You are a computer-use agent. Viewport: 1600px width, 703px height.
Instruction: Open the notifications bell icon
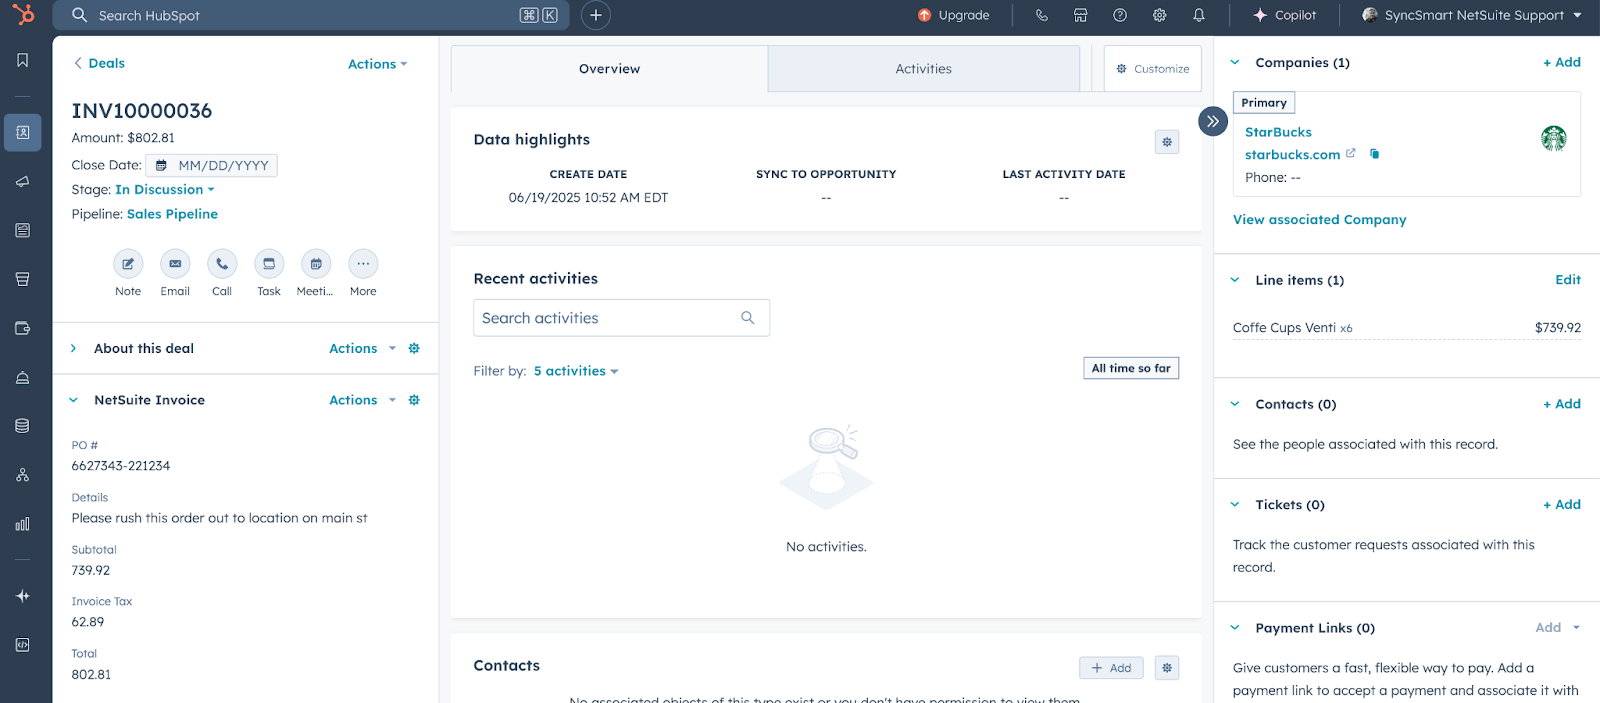click(1199, 15)
